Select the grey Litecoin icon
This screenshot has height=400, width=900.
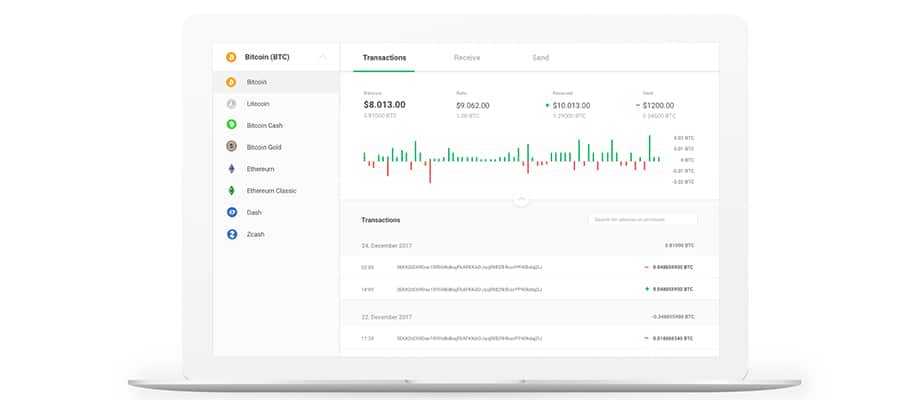(x=231, y=104)
